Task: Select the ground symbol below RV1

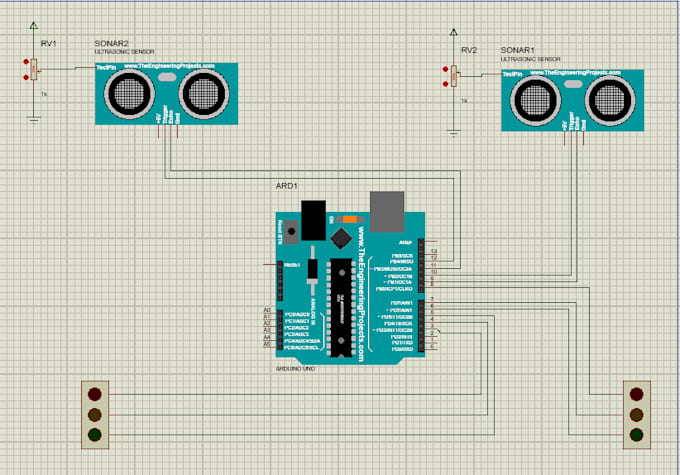Action: click(33, 120)
